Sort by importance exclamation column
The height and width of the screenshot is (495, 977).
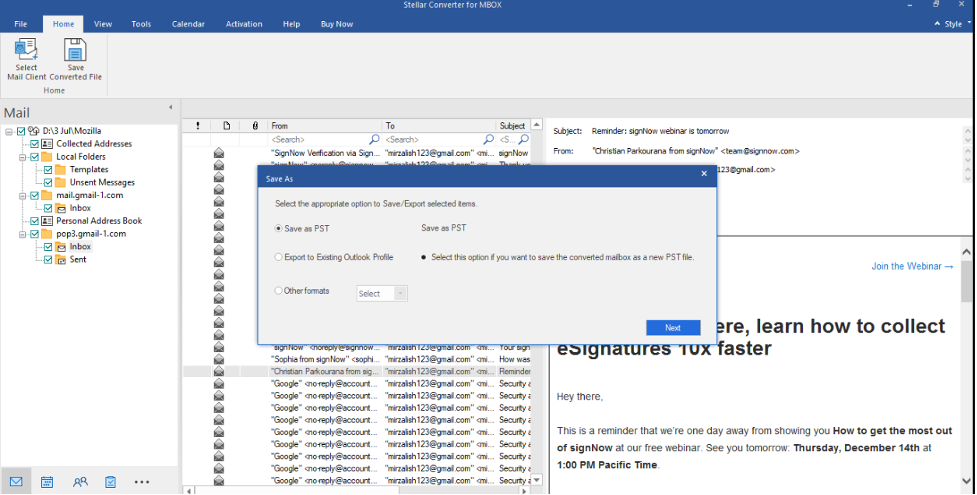198,126
